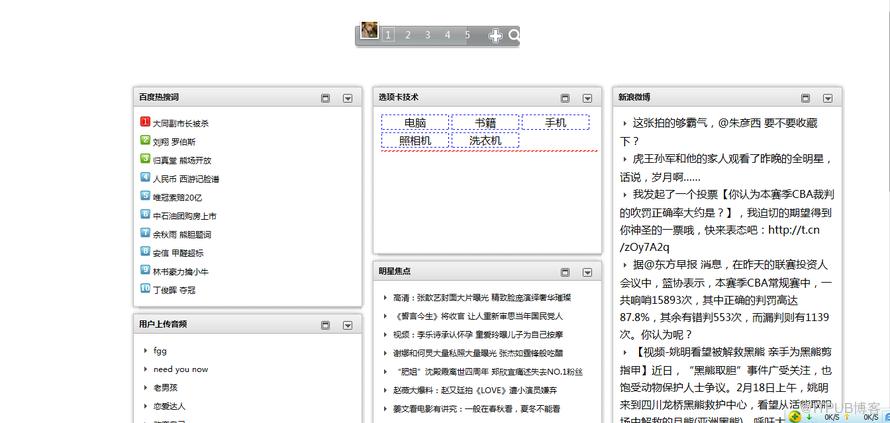
Task: Open the 百度热搜词 panel dropdown arrow
Action: point(347,98)
